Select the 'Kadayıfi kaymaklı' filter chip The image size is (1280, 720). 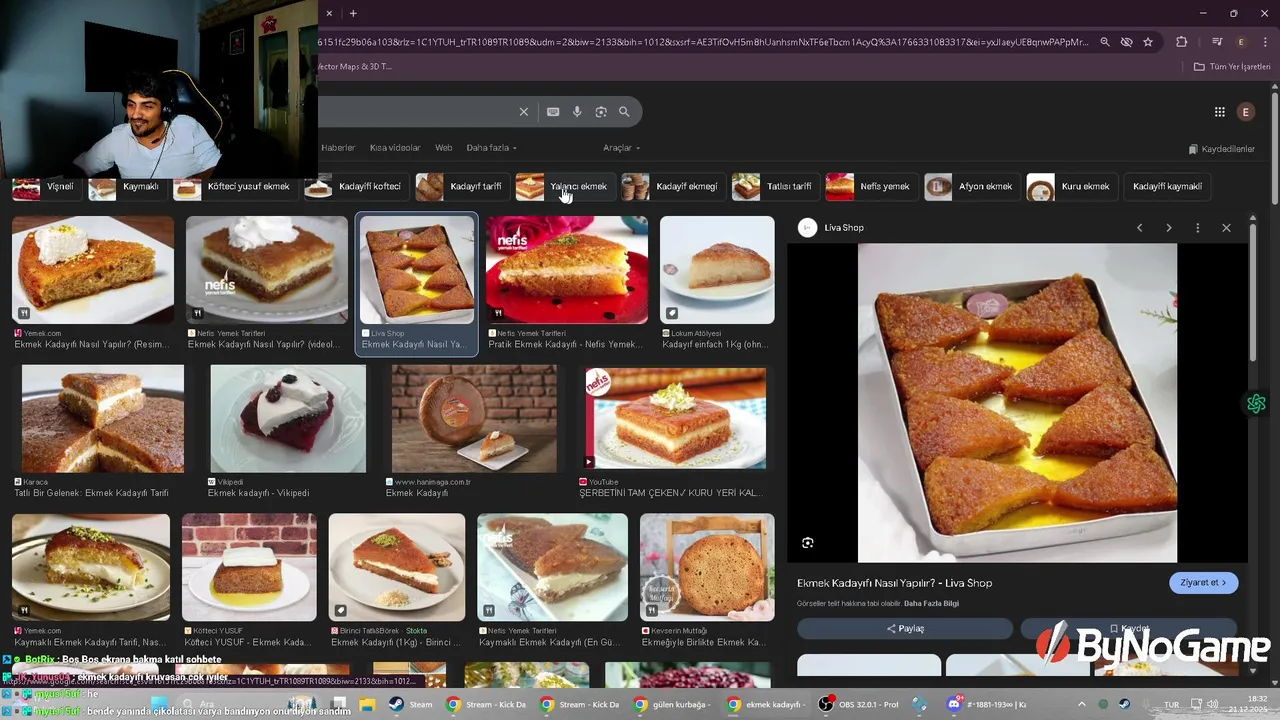coord(1167,187)
